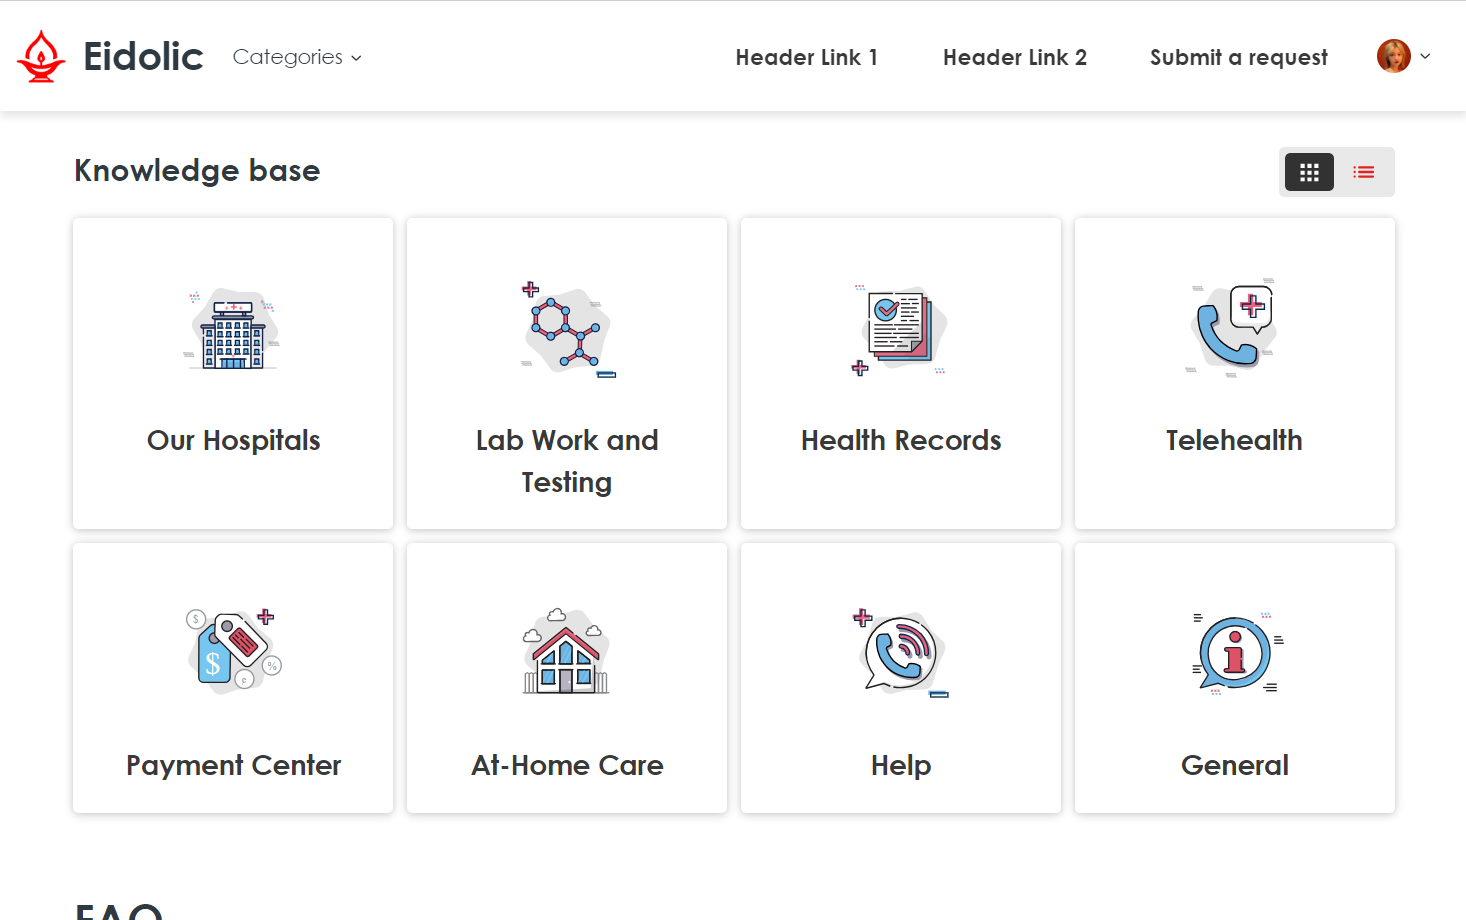The width and height of the screenshot is (1466, 920).
Task: Click the Eidolic flame logo icon
Action: point(41,57)
